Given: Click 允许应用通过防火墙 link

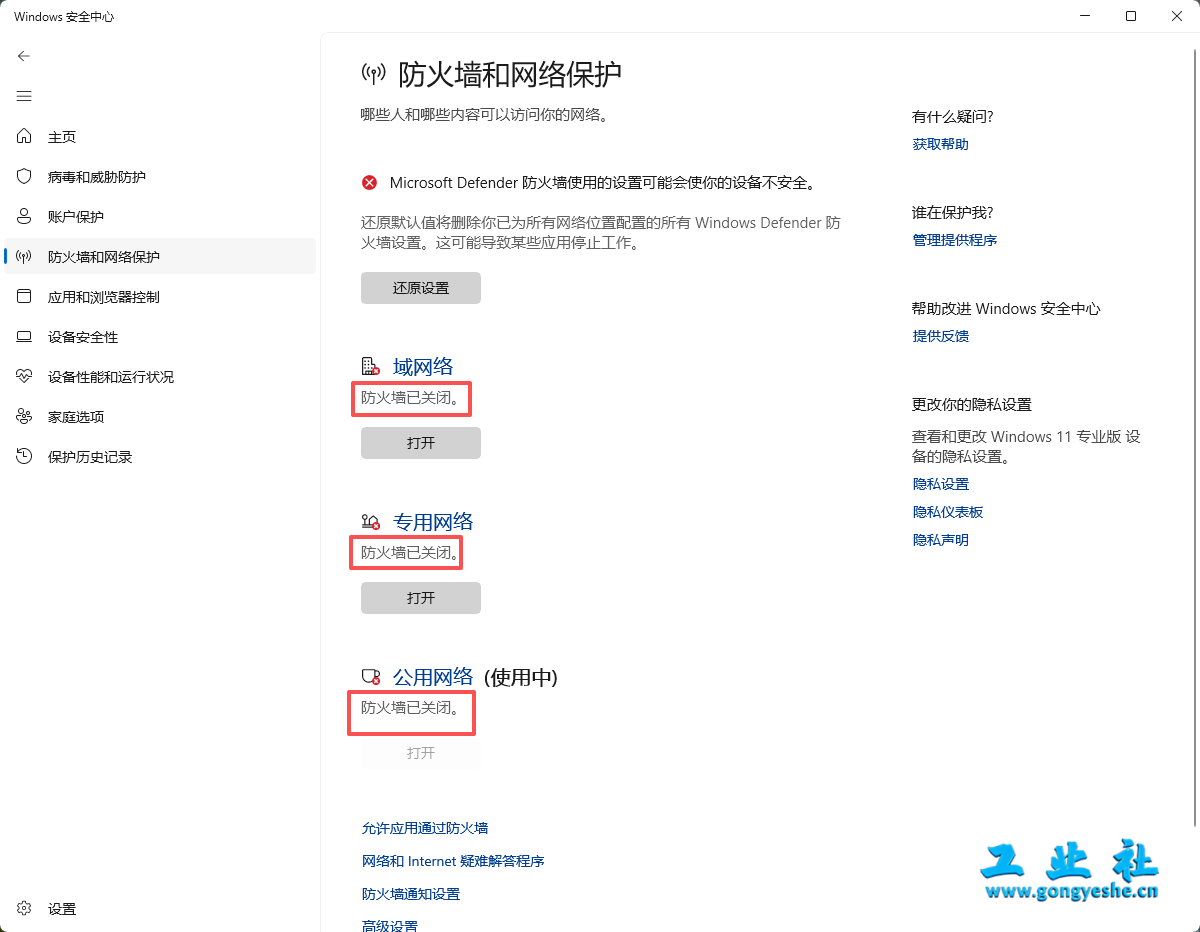Looking at the screenshot, I should click(x=425, y=828).
